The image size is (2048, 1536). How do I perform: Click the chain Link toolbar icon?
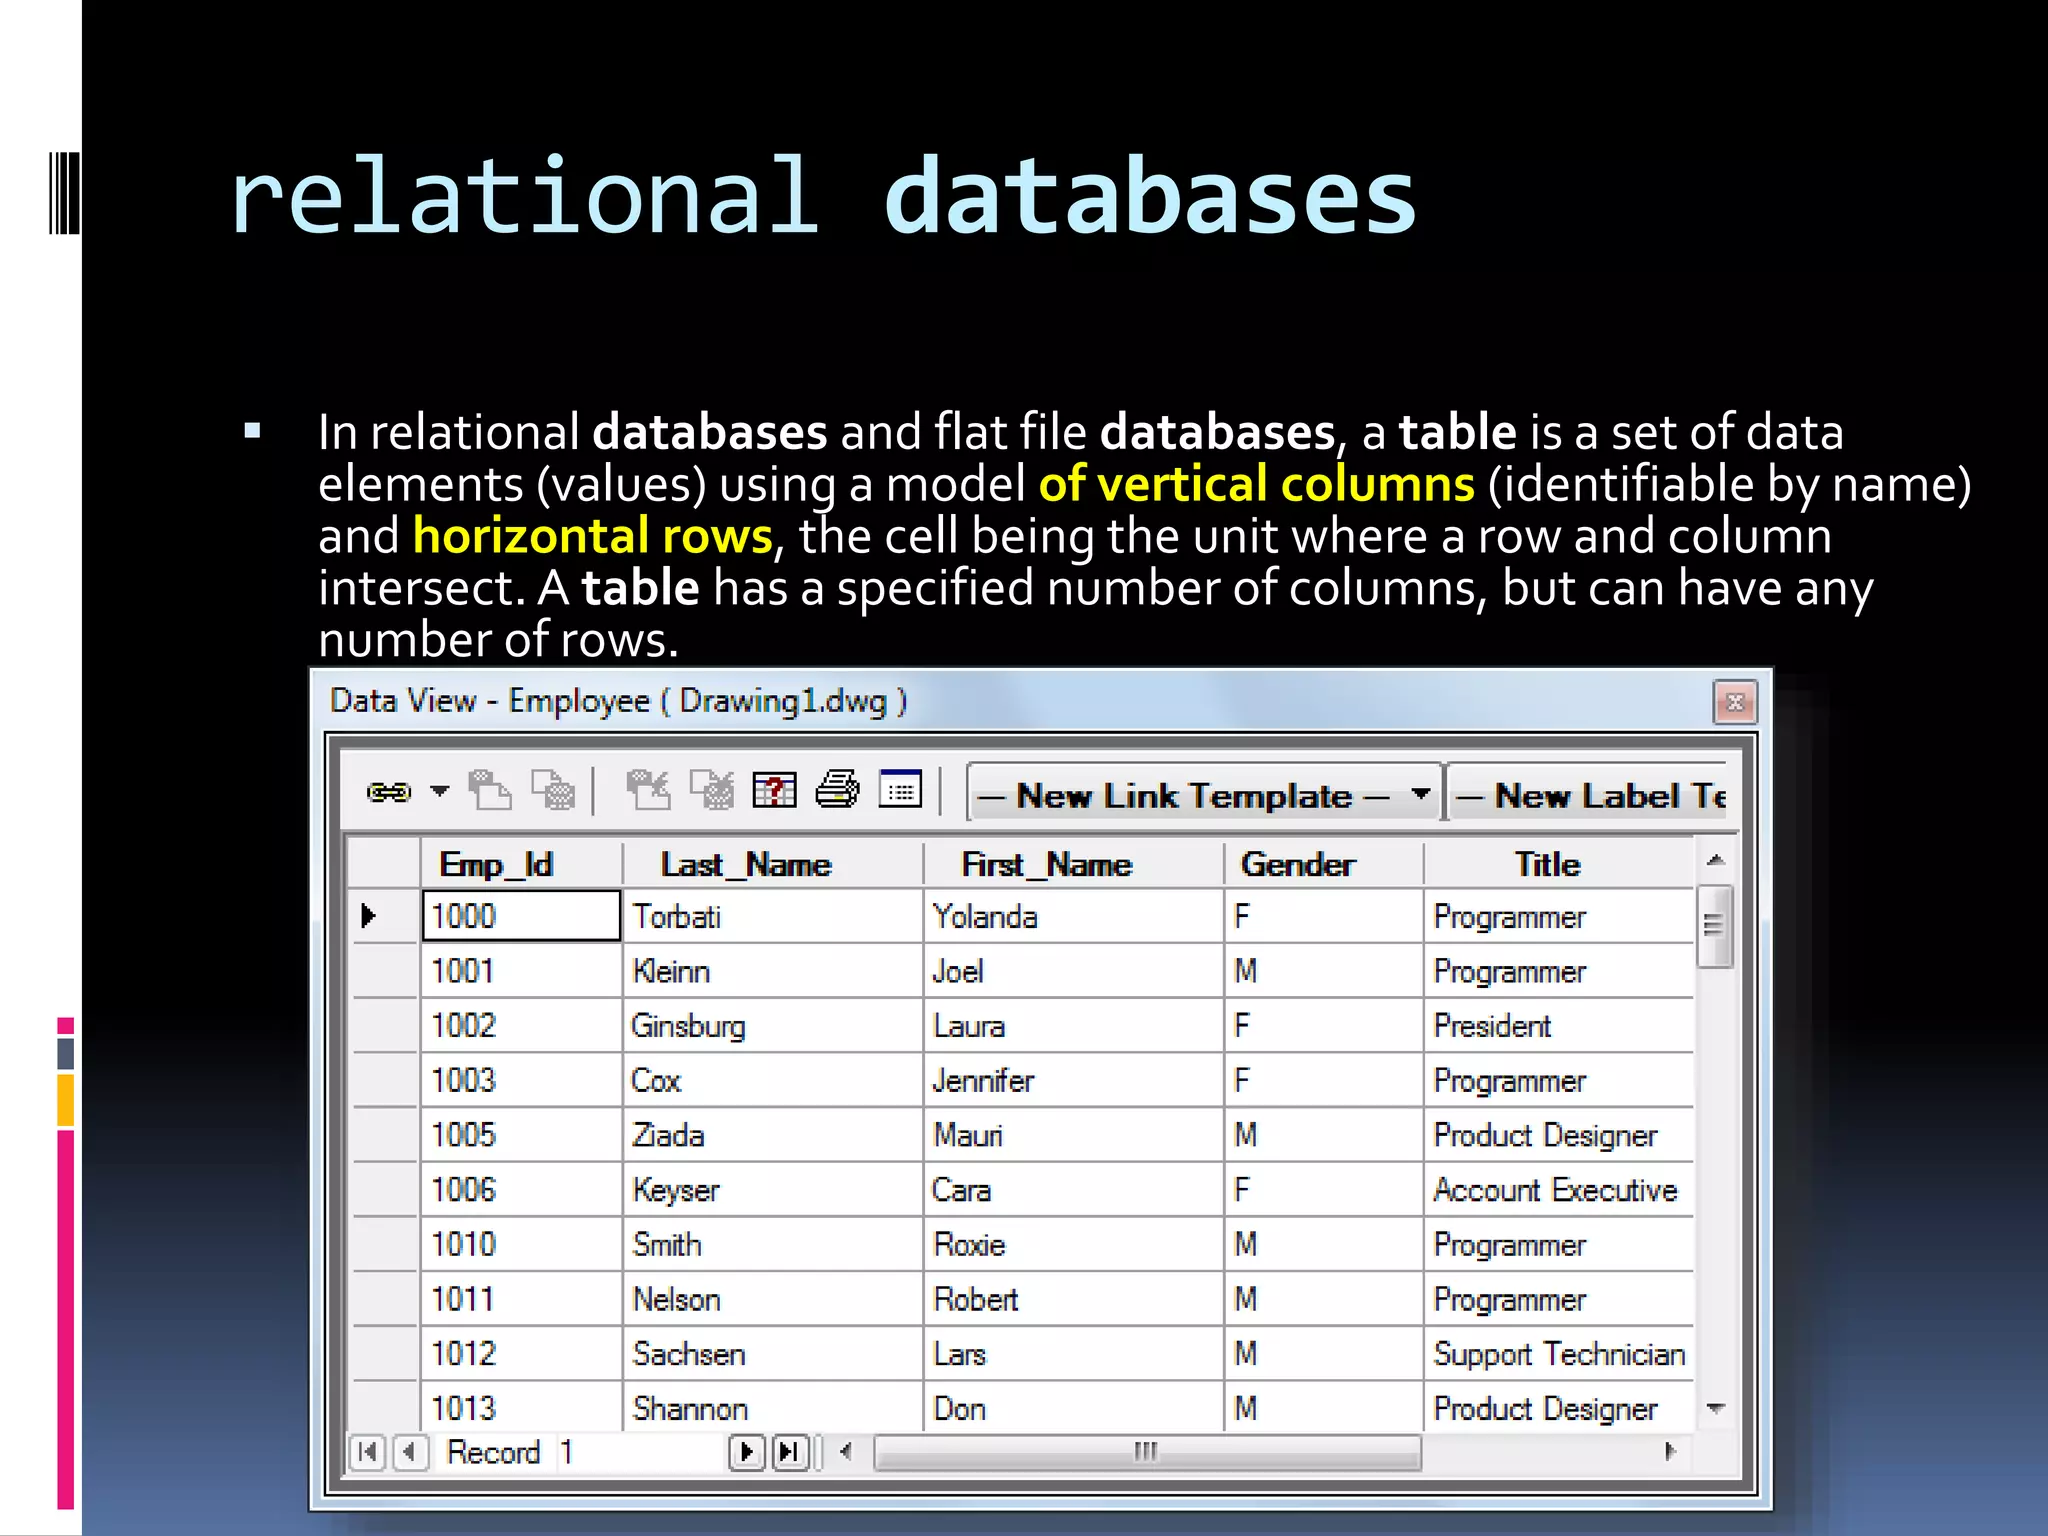[x=388, y=793]
